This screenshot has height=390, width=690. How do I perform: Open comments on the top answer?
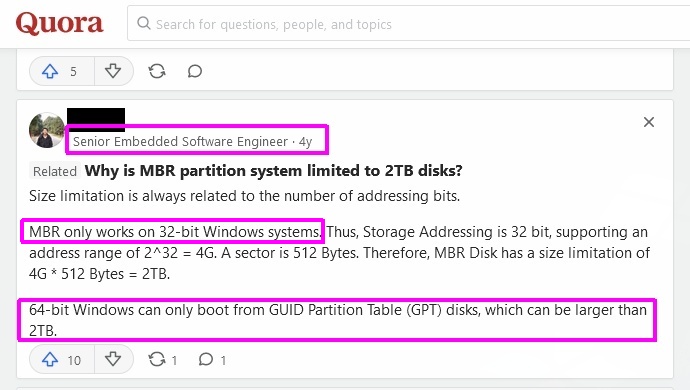[x=195, y=71]
